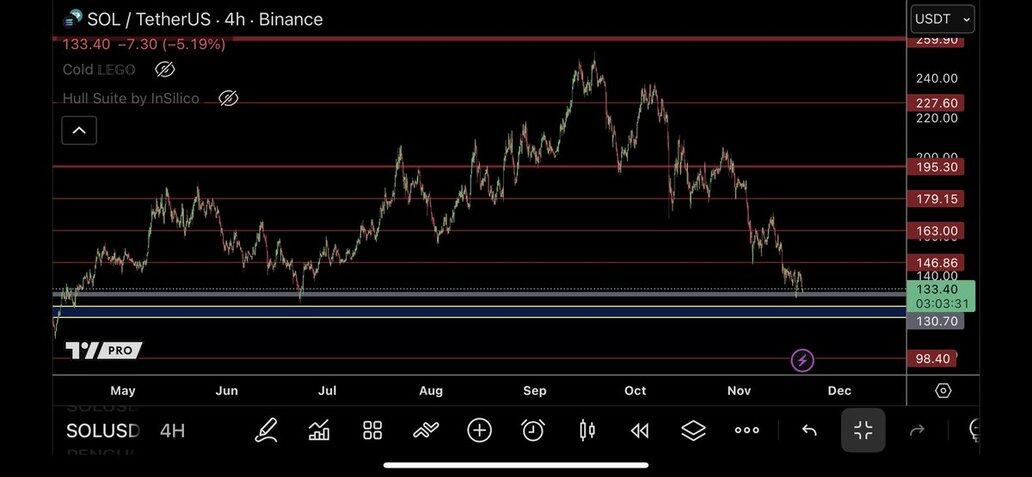Click the purple lightning bolt icon
Screen dimensions: 1032x477
pyautogui.click(x=802, y=360)
